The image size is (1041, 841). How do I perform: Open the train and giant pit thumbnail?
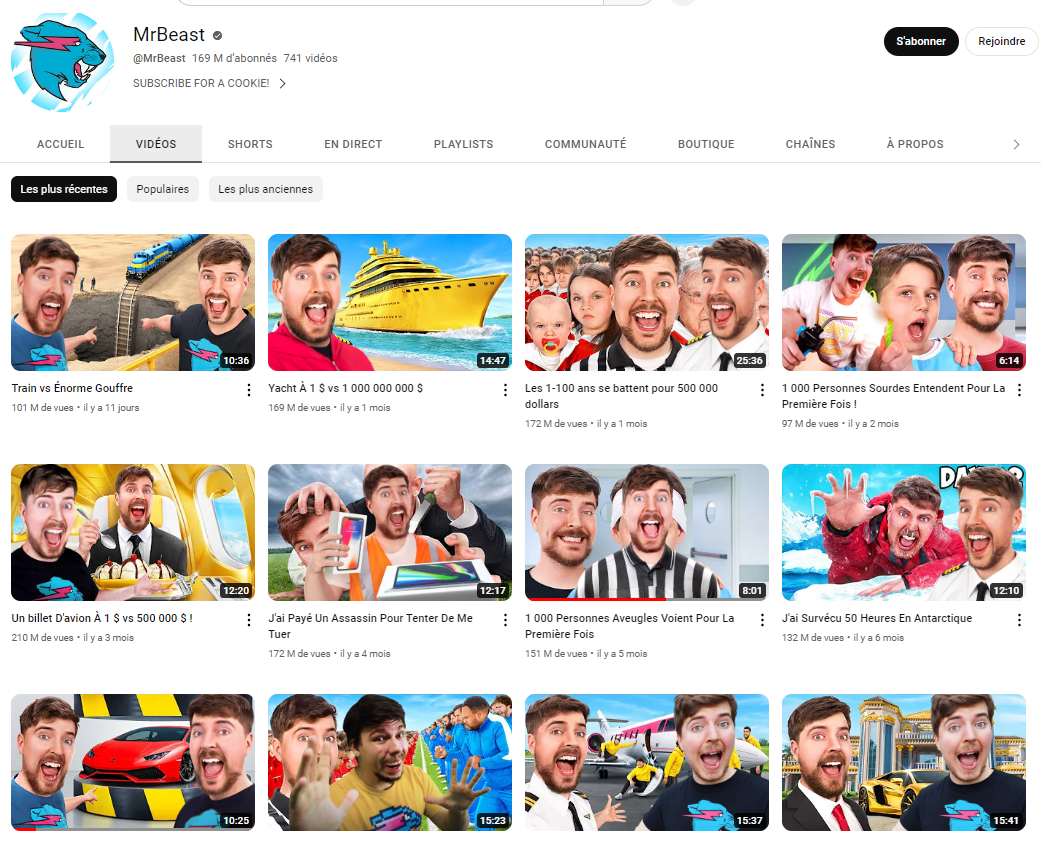coord(133,303)
